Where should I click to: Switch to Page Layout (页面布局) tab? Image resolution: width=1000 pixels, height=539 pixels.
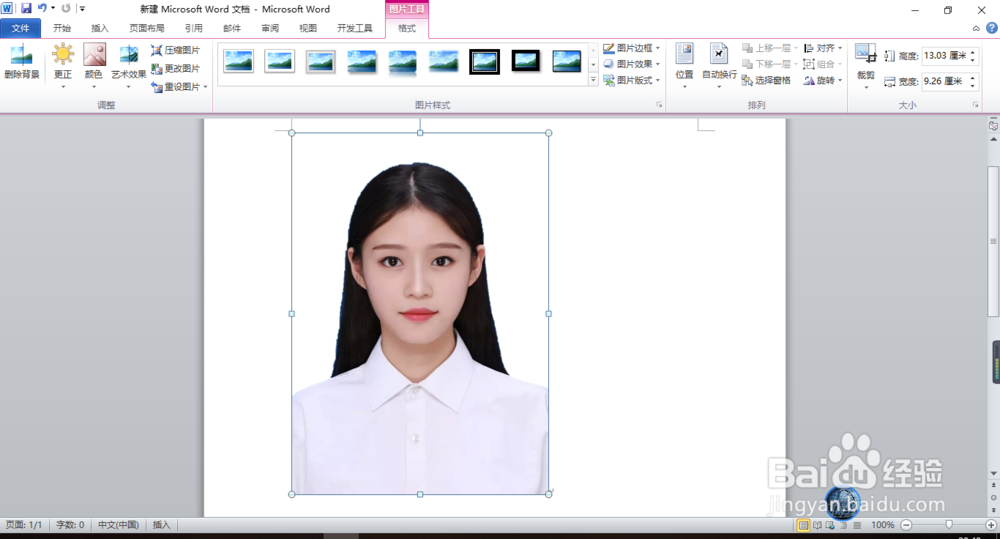(x=147, y=28)
